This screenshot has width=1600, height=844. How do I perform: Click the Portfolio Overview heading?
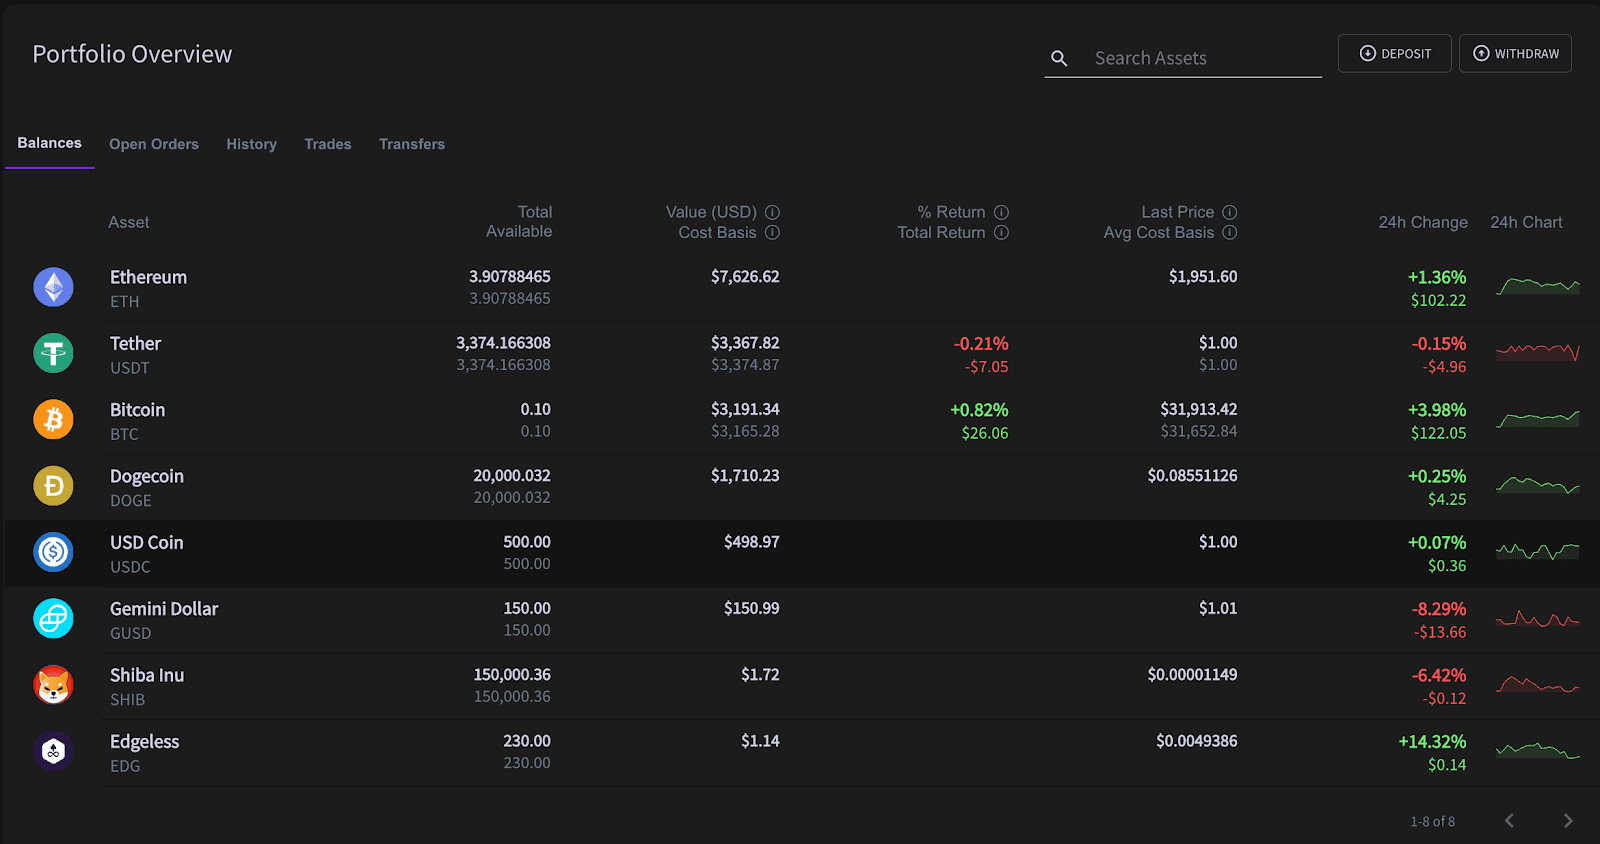[x=132, y=54]
